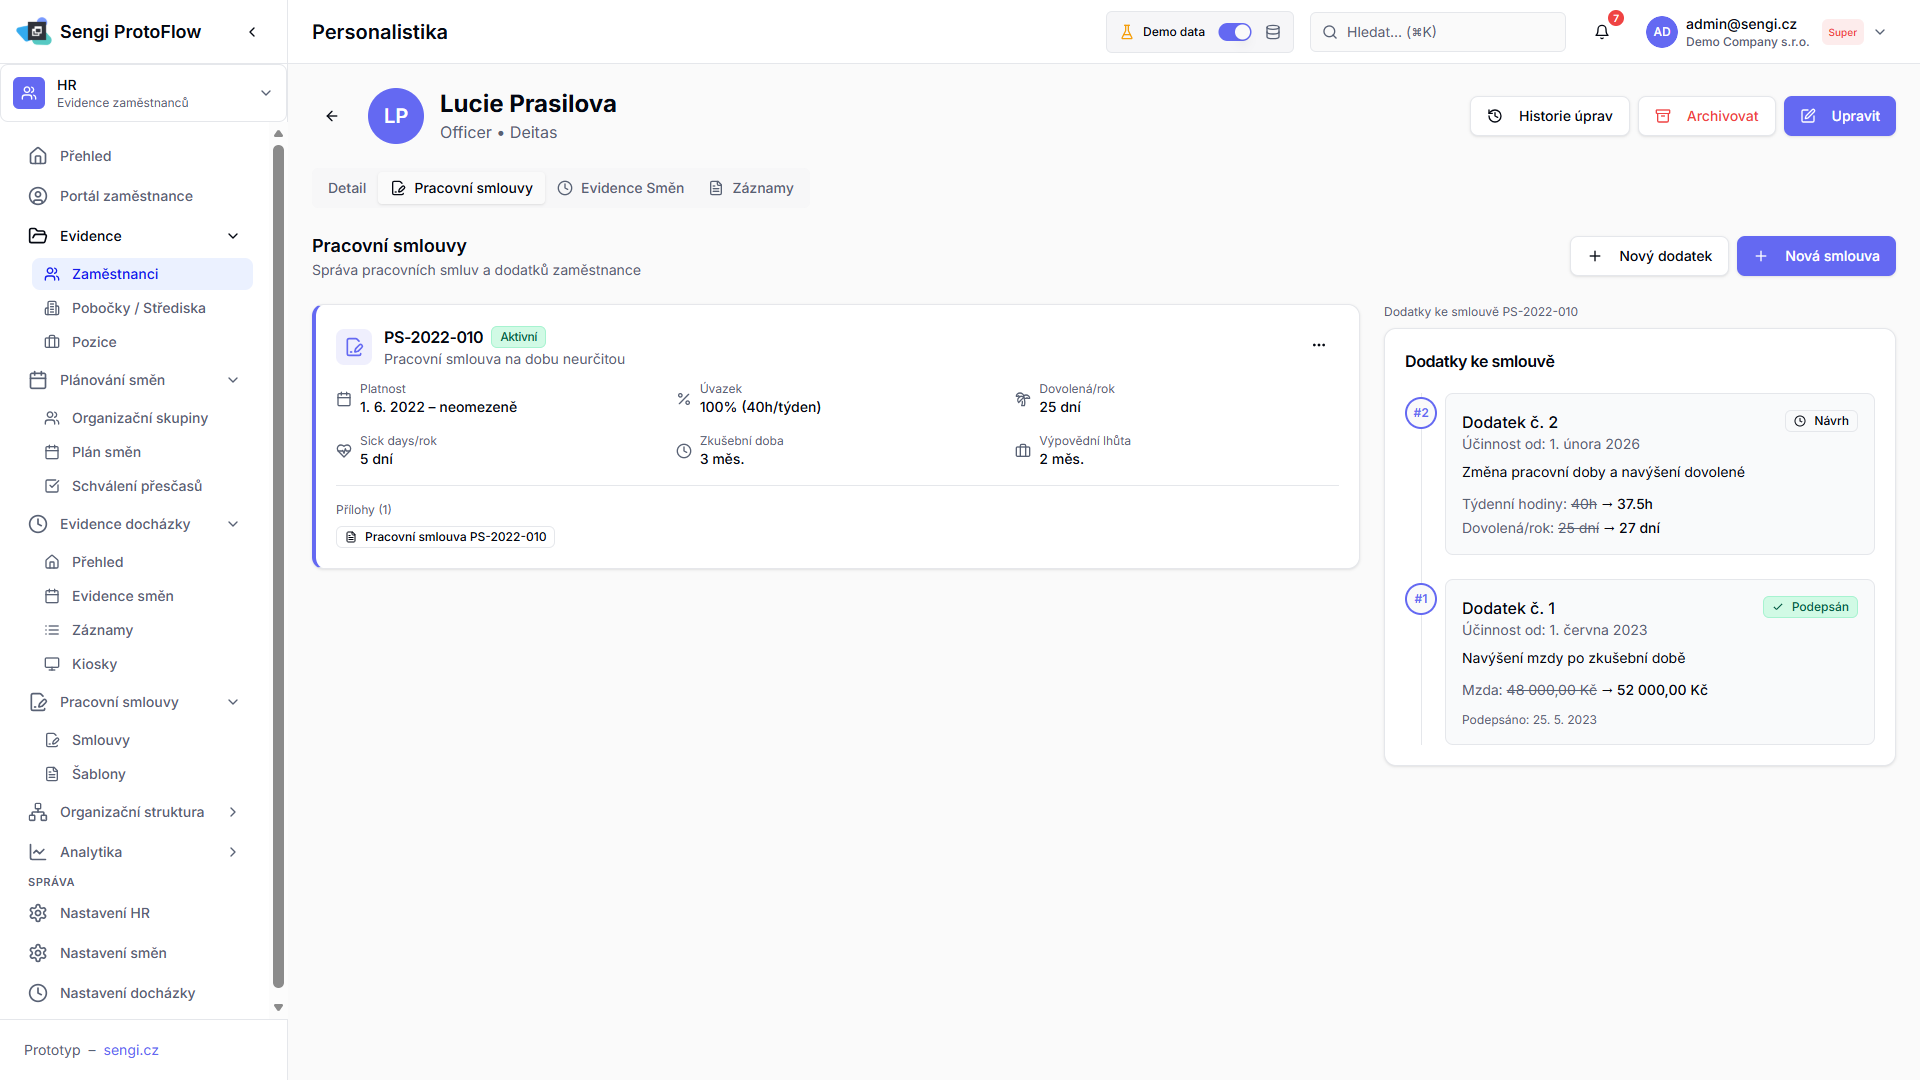The image size is (1920, 1080).
Task: Open the Kiosky sidebar item
Action: click(x=94, y=664)
